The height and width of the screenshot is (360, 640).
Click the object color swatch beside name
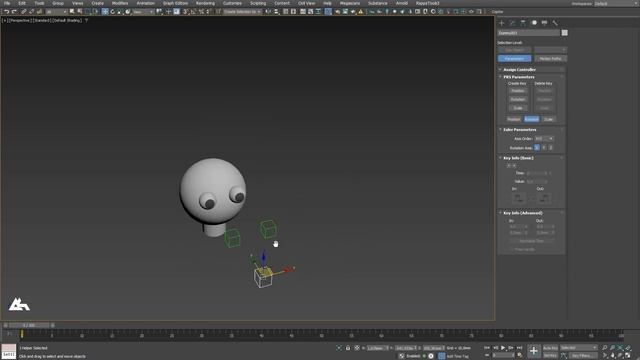click(x=564, y=33)
